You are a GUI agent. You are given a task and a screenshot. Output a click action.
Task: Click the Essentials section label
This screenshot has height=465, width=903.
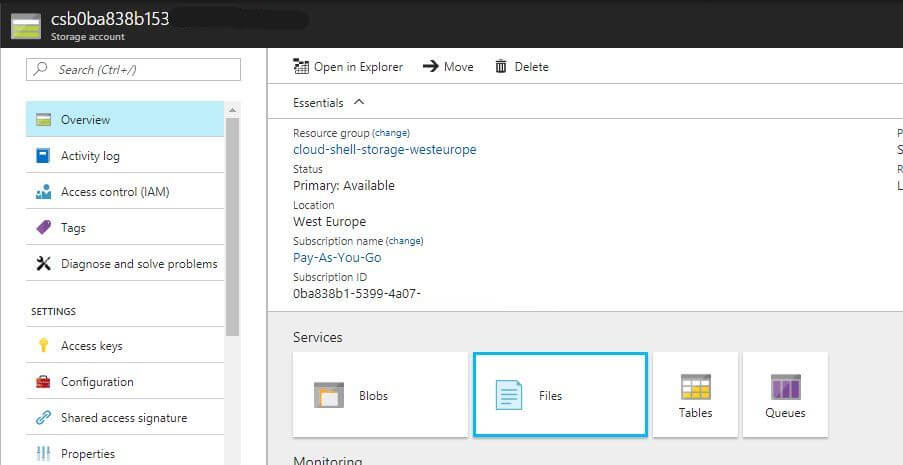click(318, 103)
